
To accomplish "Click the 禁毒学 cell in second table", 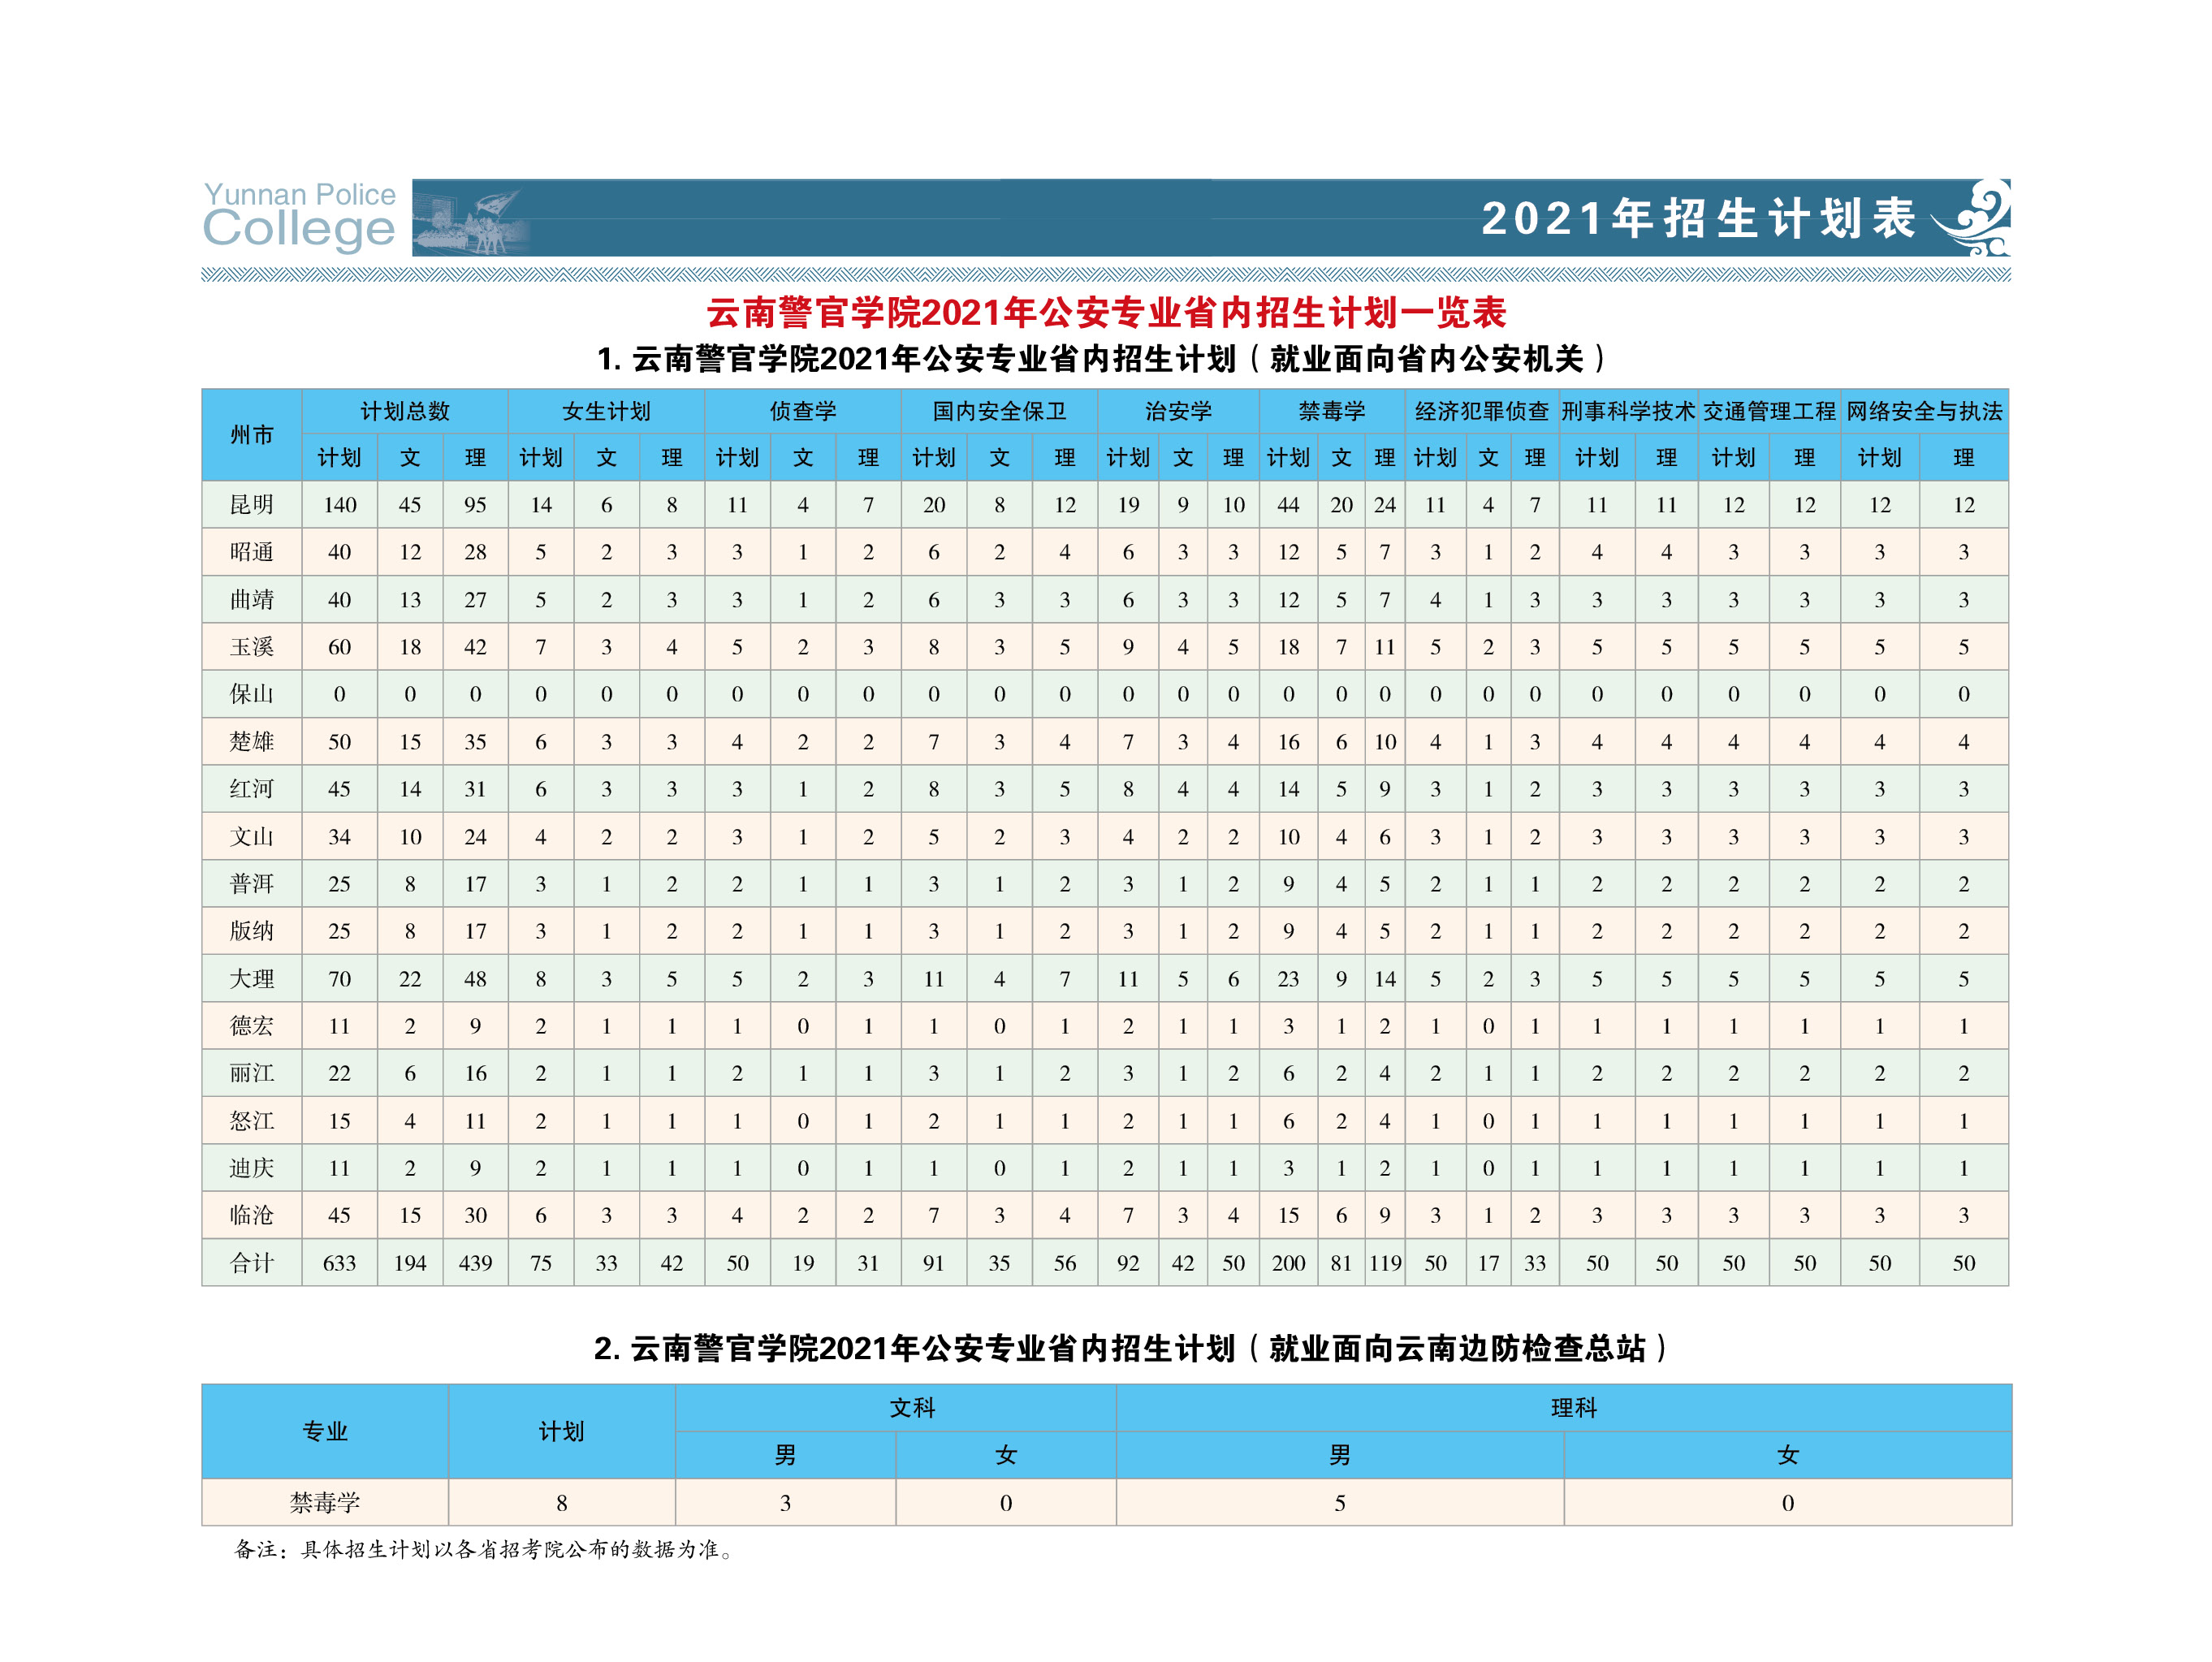I will pos(325,1502).
